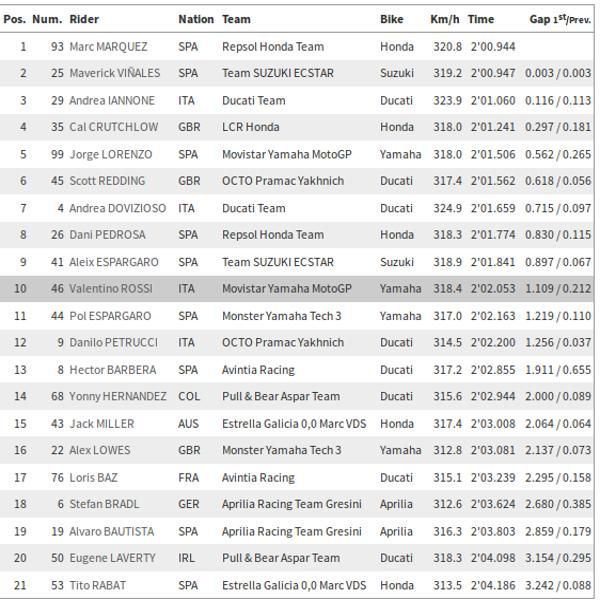Click Andrea IANNONE in third place

[112, 100]
